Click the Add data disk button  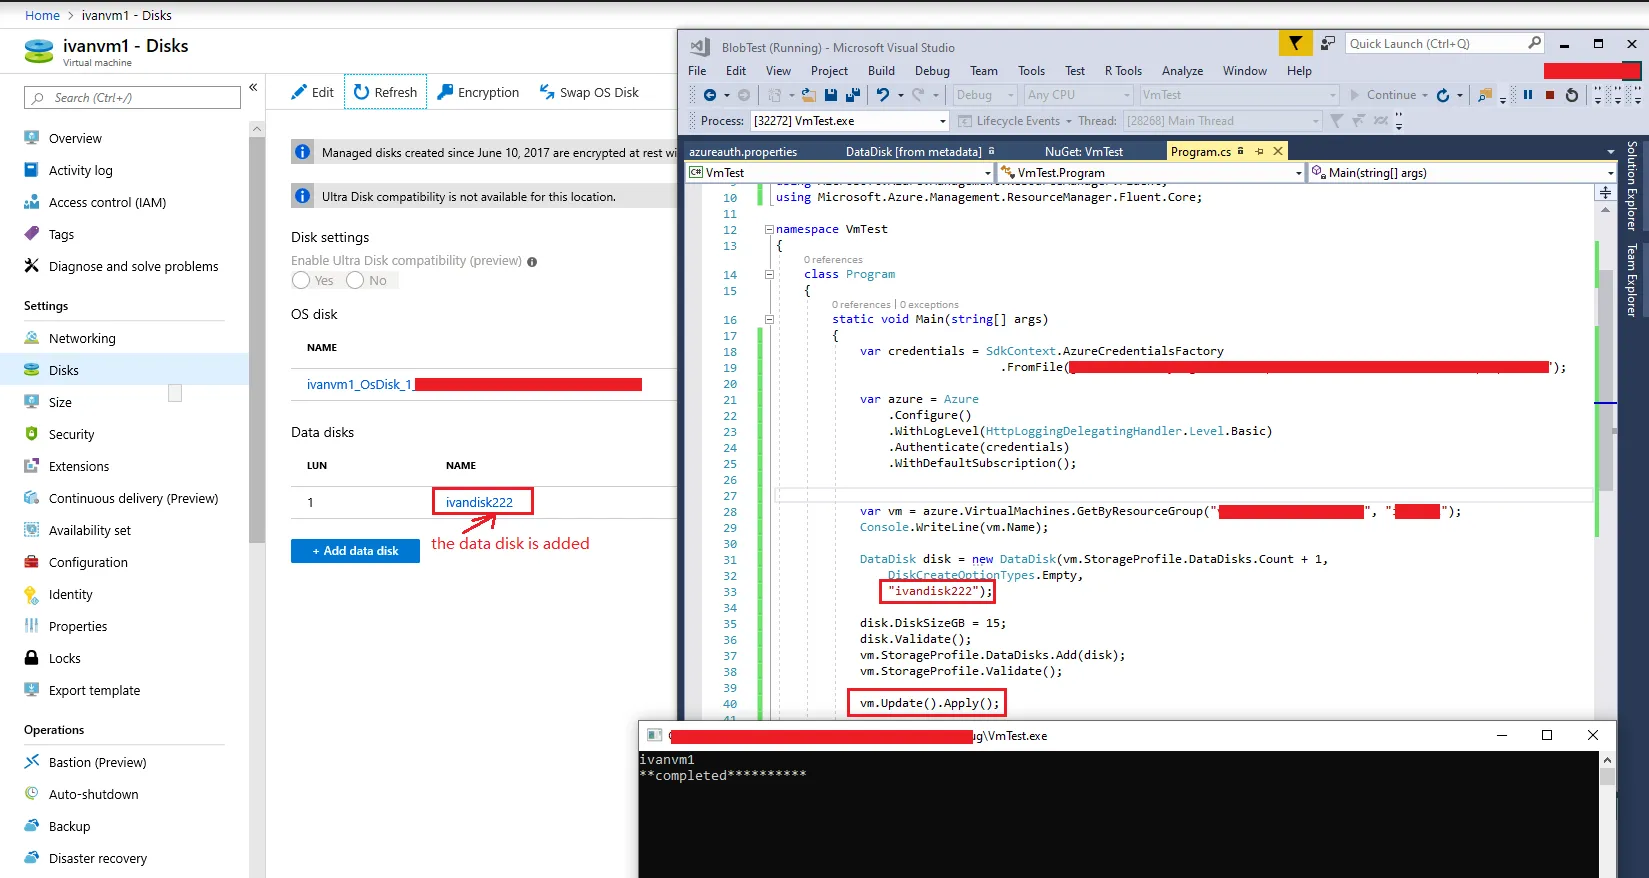click(x=355, y=551)
